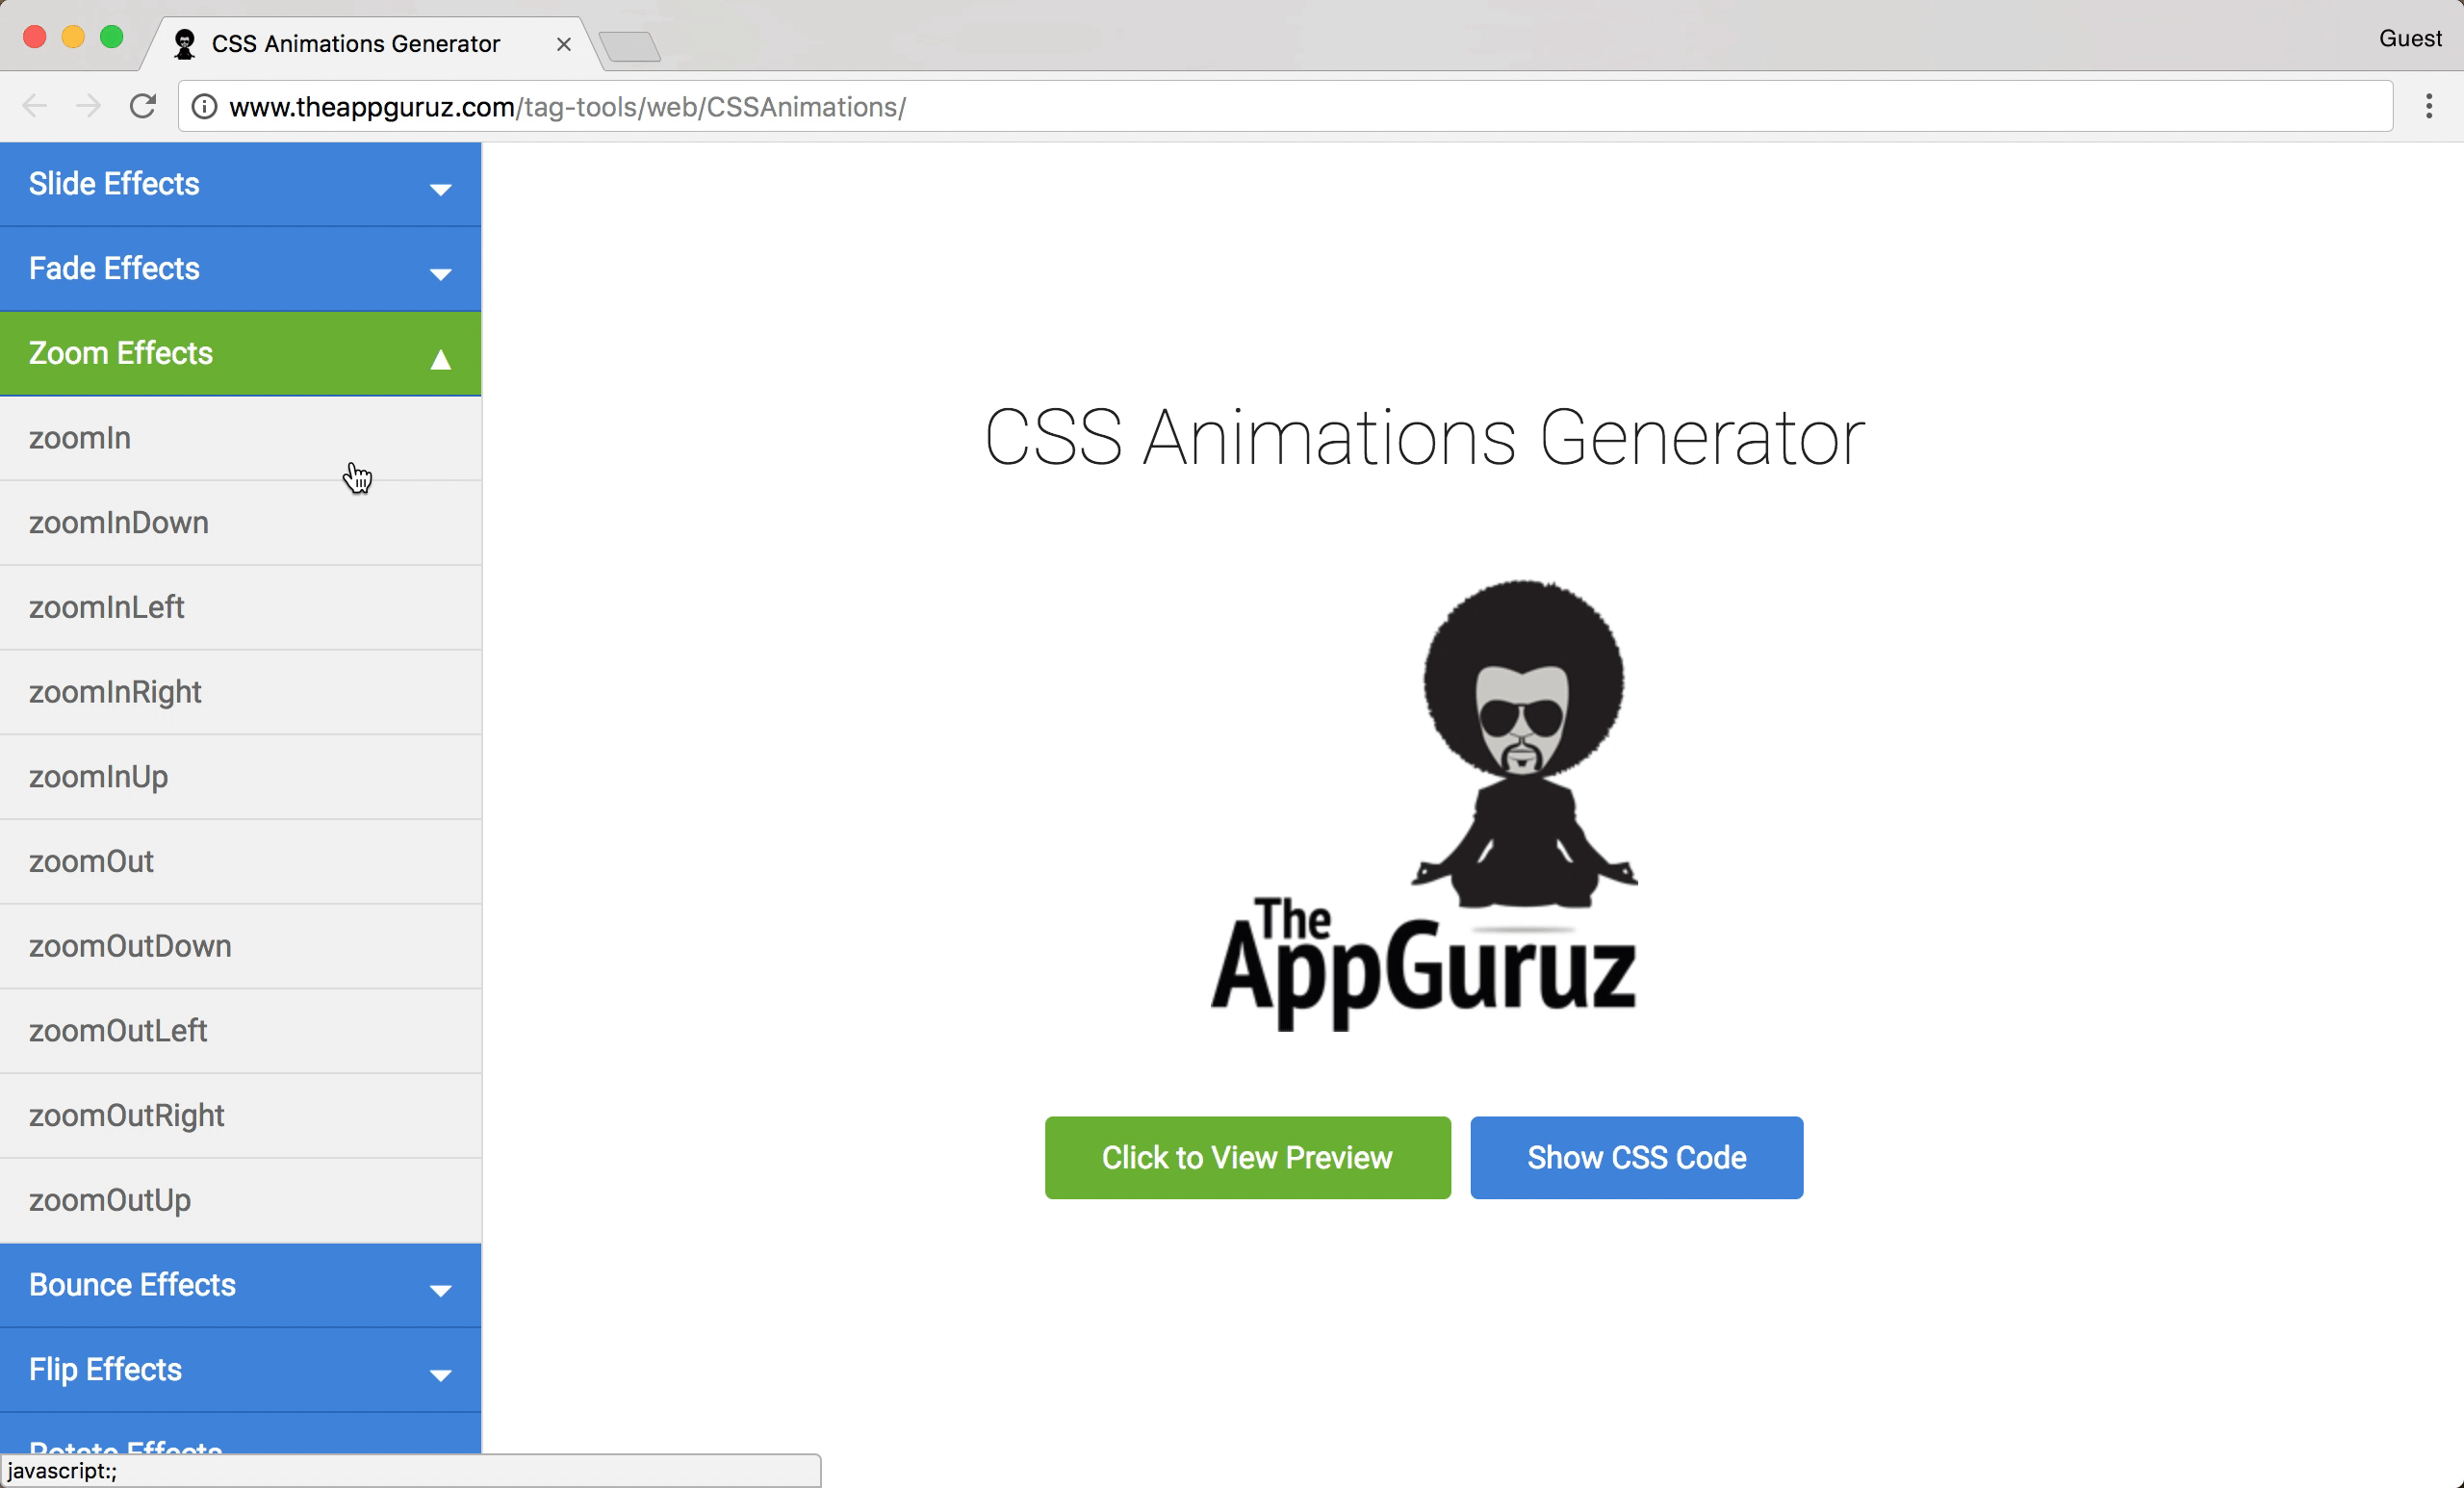This screenshot has width=2464, height=1488.
Task: Expand the Flip Effects arrow
Action: (x=440, y=1375)
